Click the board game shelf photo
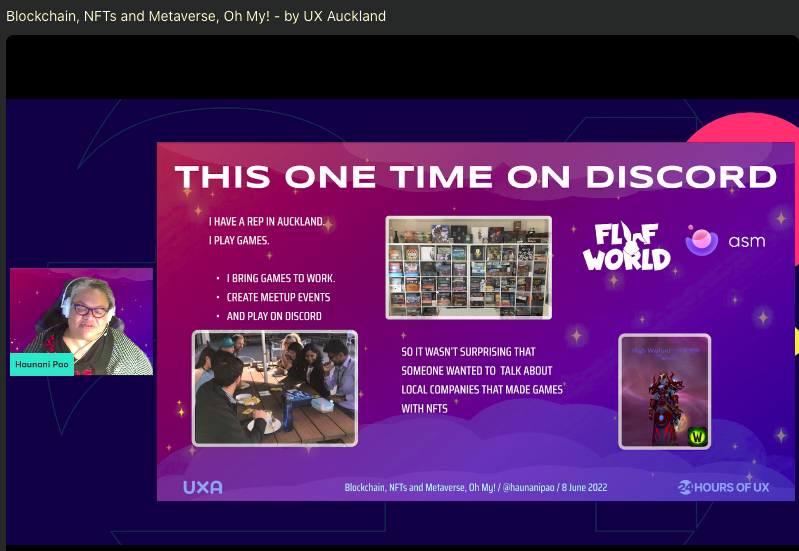This screenshot has height=551, width=799. [x=469, y=268]
